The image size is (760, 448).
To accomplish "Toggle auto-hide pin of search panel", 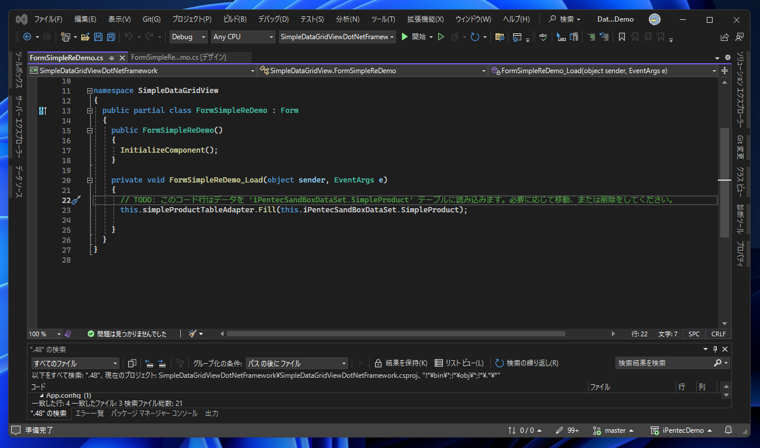I will tap(715, 349).
